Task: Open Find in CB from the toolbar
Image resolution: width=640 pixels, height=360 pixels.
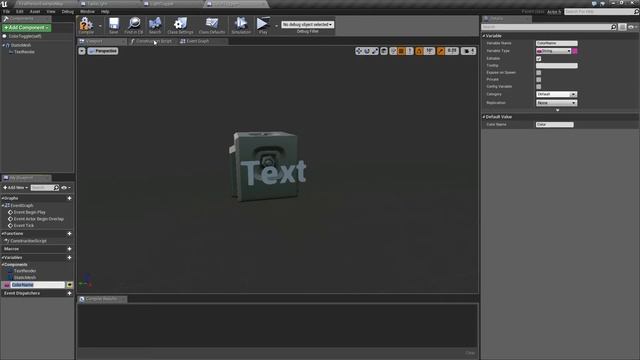Action: [134, 23]
